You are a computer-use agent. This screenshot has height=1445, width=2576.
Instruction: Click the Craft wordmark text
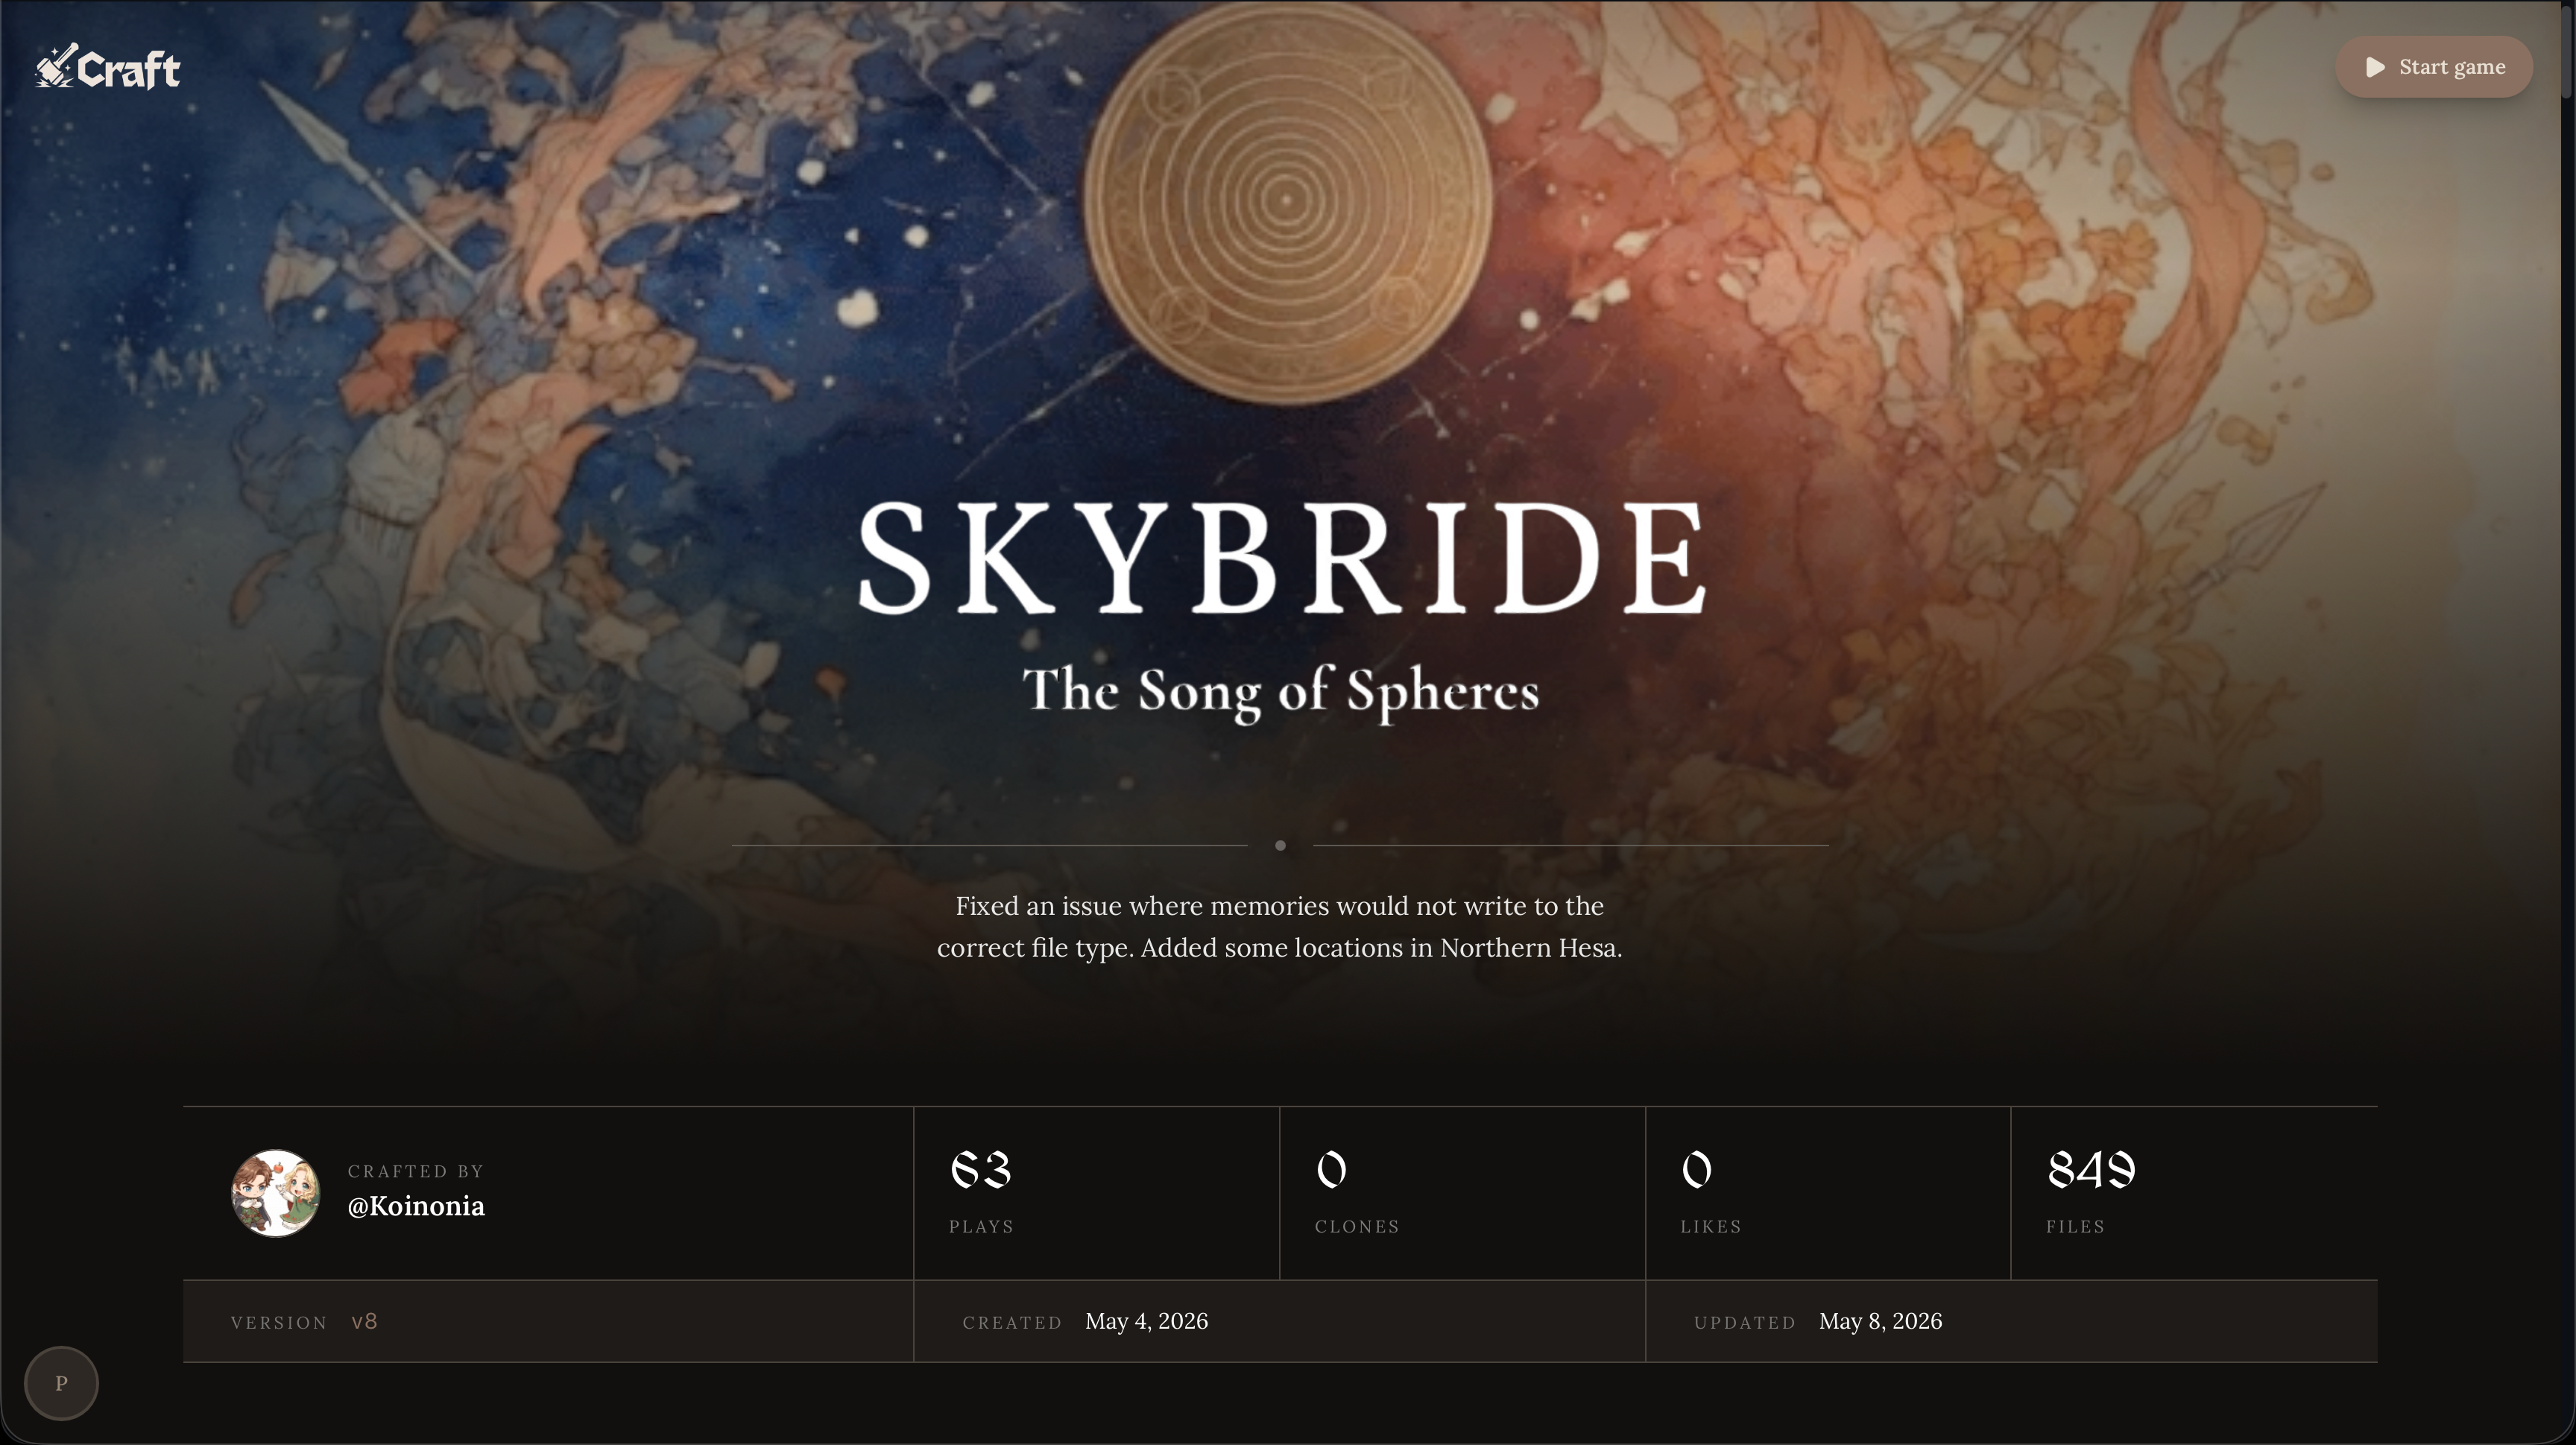tap(129, 70)
